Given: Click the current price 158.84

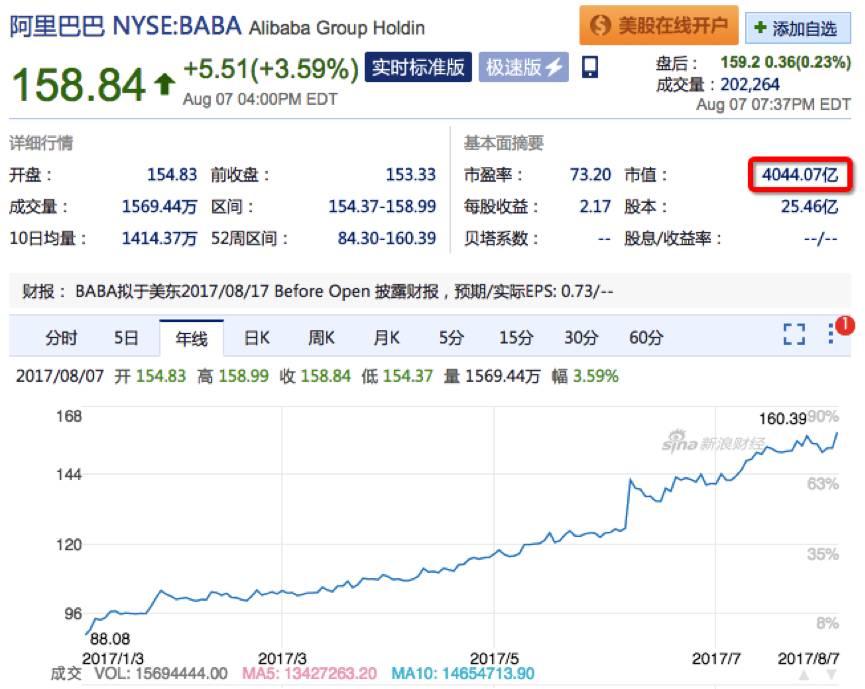Looking at the screenshot, I should click(x=78, y=85).
